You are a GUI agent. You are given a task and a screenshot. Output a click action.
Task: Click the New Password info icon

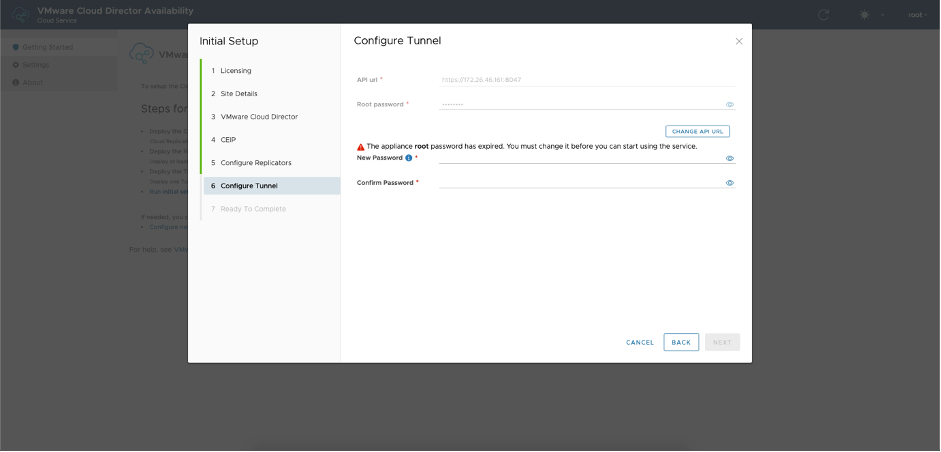pyautogui.click(x=409, y=158)
